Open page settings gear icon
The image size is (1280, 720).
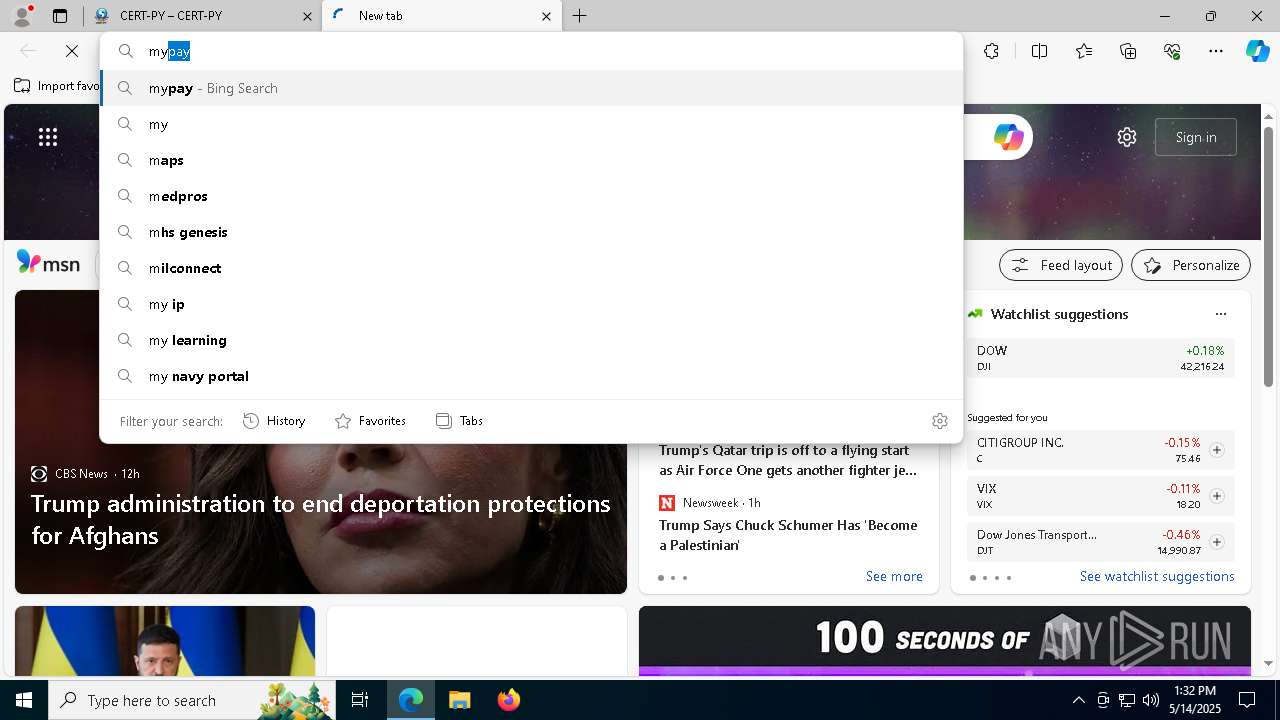tap(1127, 137)
